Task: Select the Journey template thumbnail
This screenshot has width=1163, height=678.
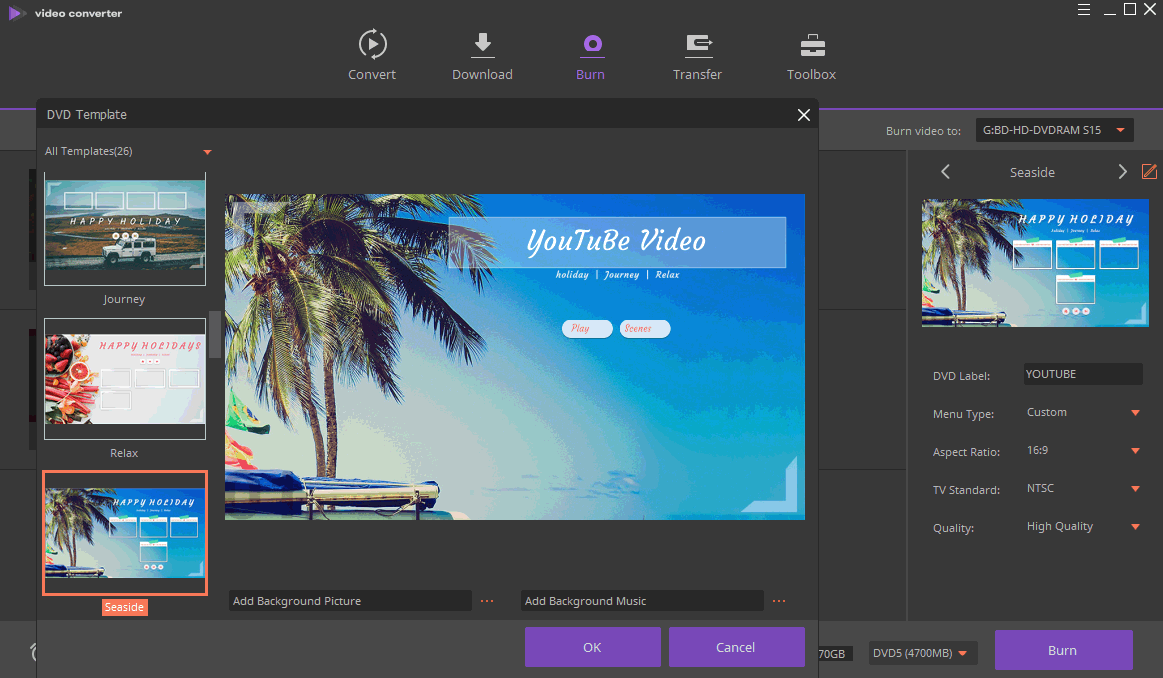Action: click(125, 228)
